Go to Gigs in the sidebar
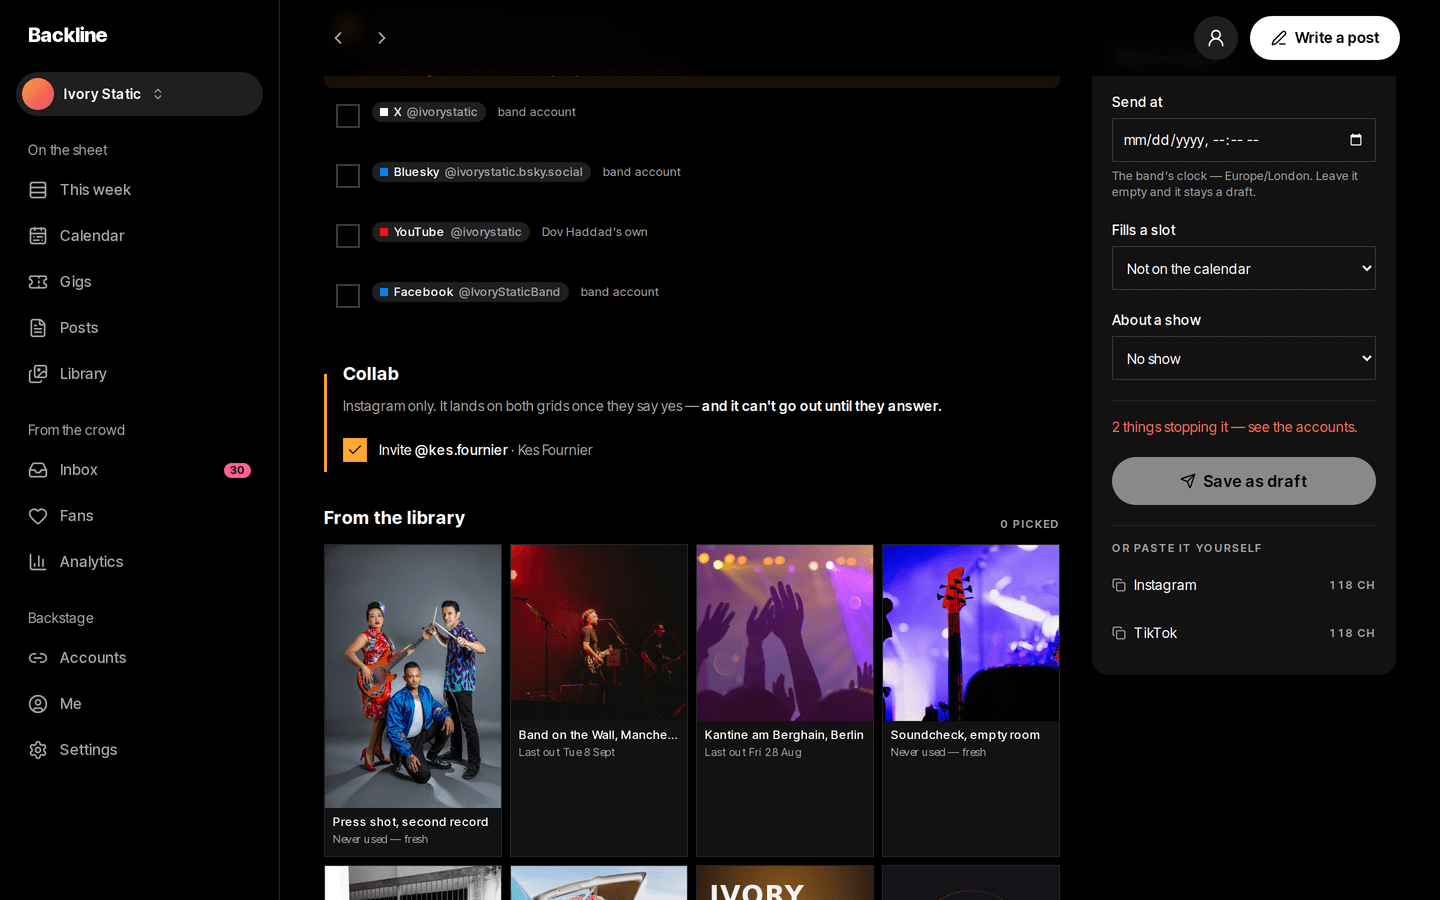This screenshot has width=1440, height=900. click(x=139, y=282)
